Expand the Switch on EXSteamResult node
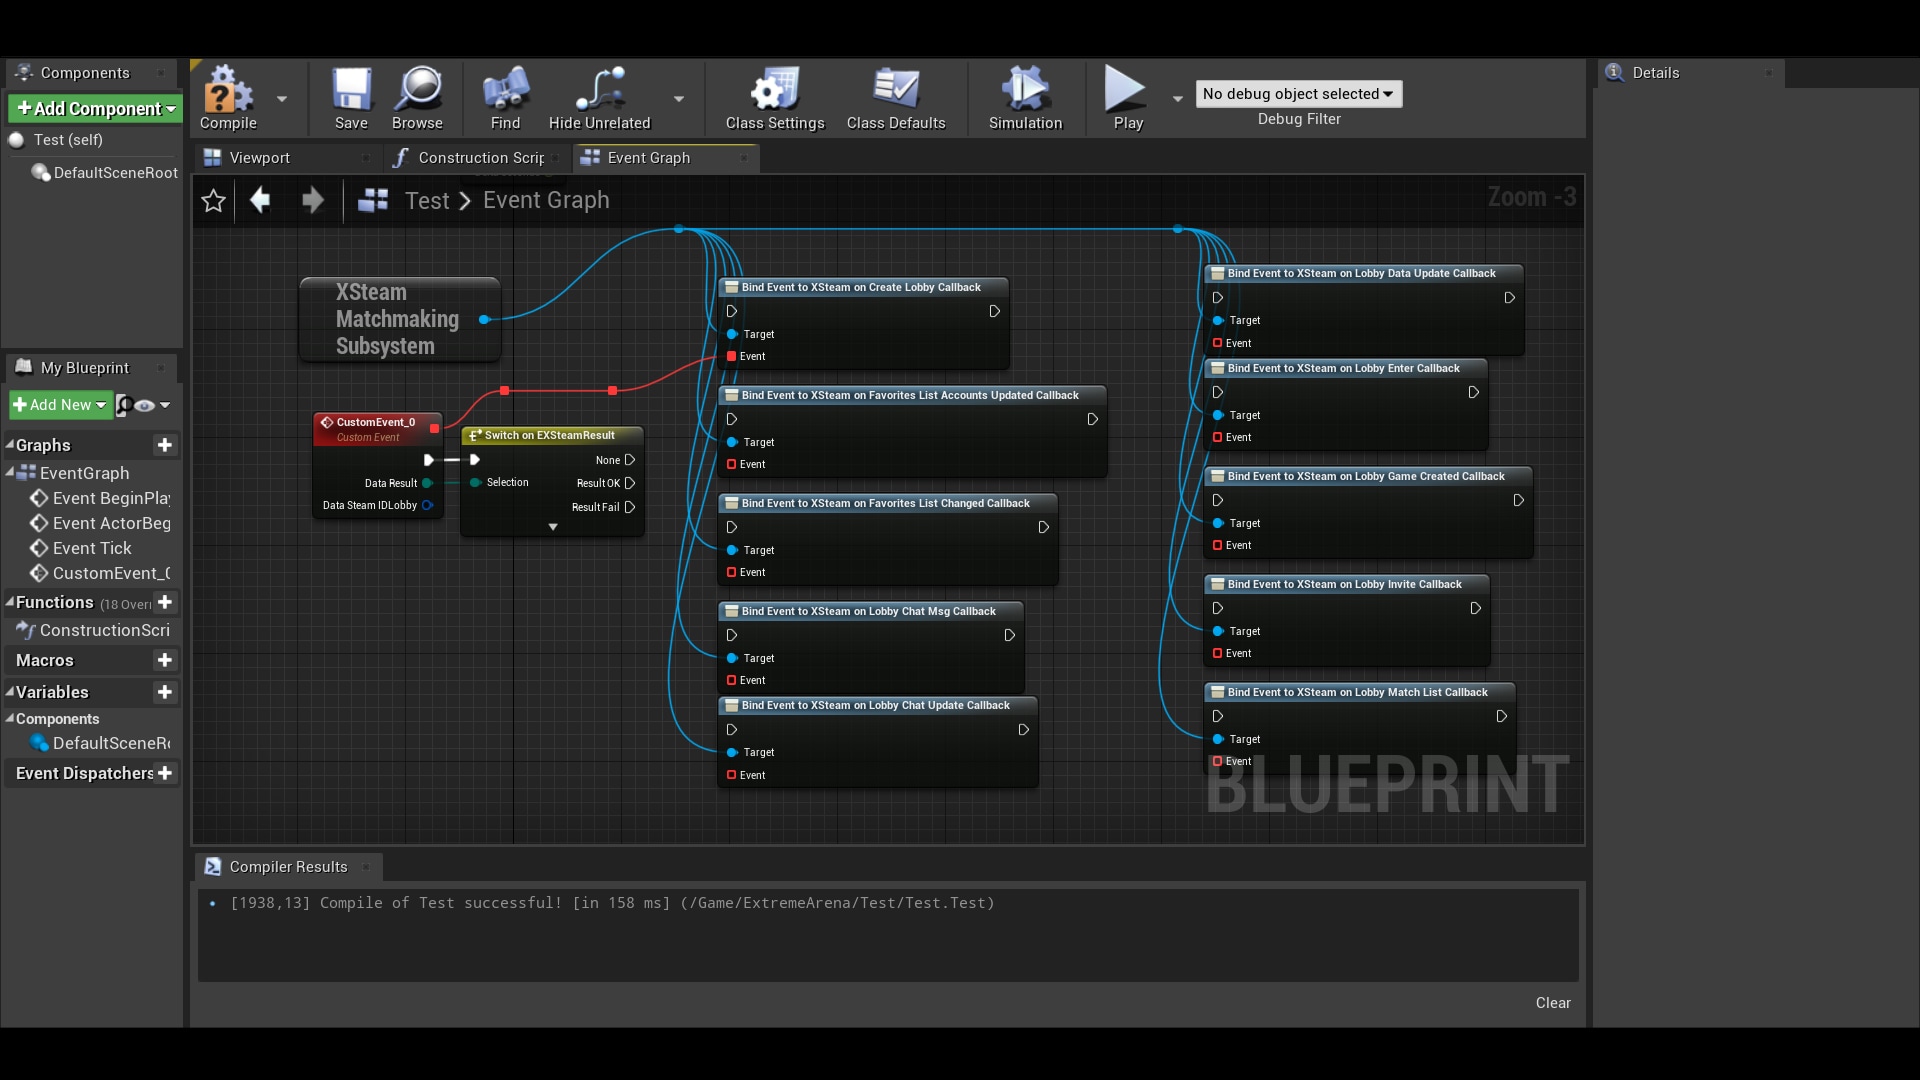This screenshot has width=1920, height=1080. (x=551, y=526)
